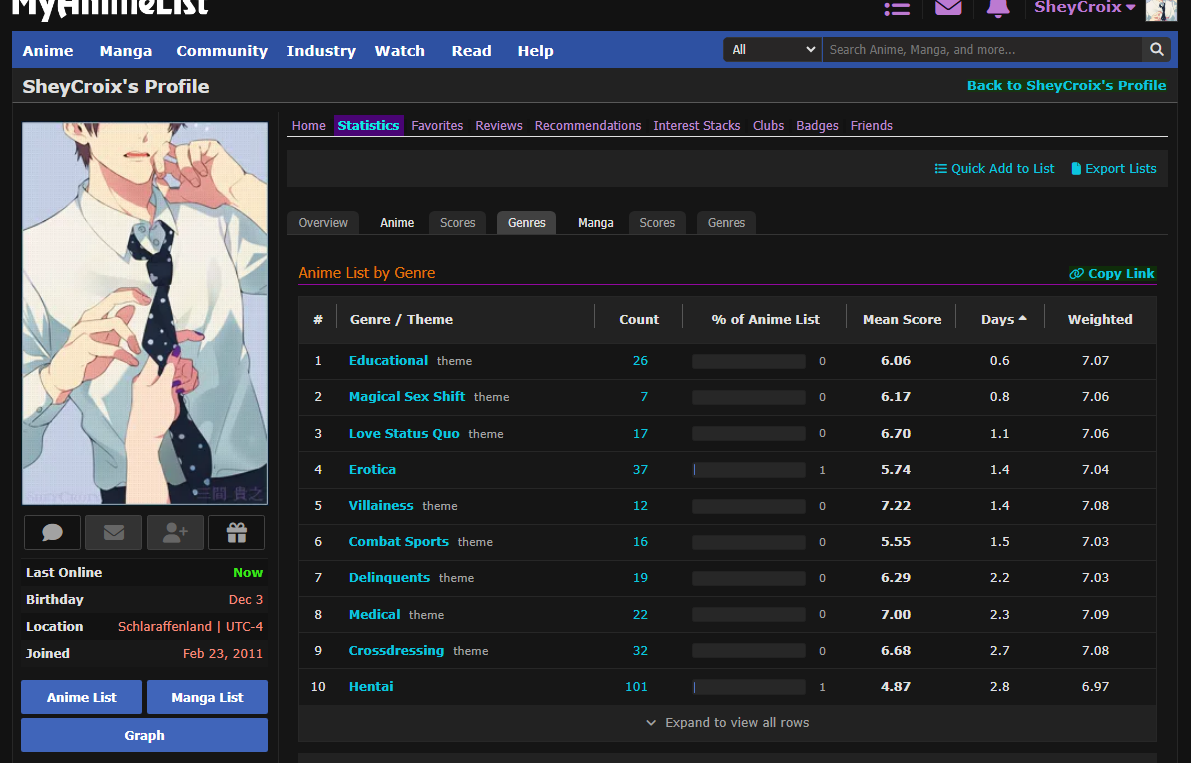Open the Educational genre link
Screen dimensions: 1191x763
point(388,361)
